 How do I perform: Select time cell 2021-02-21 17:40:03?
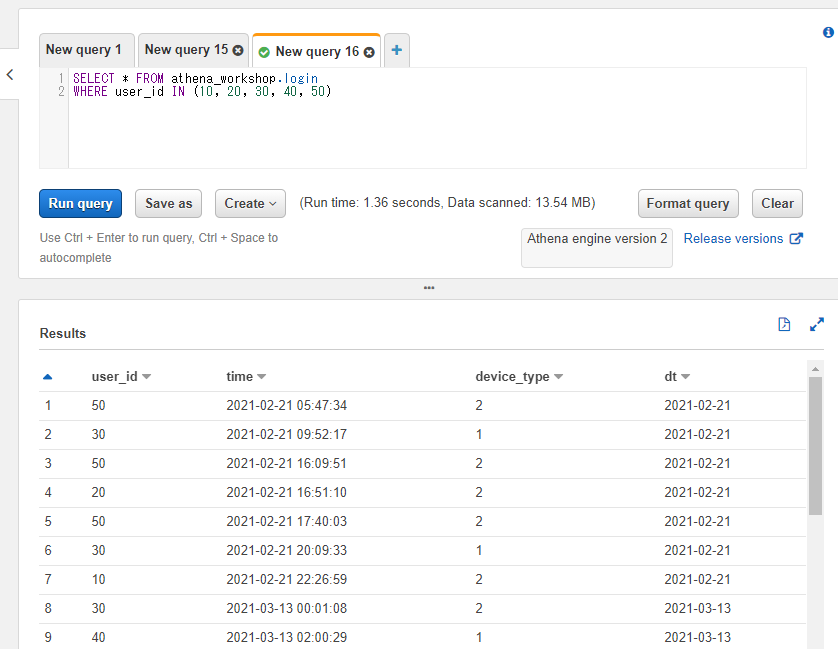pos(286,521)
